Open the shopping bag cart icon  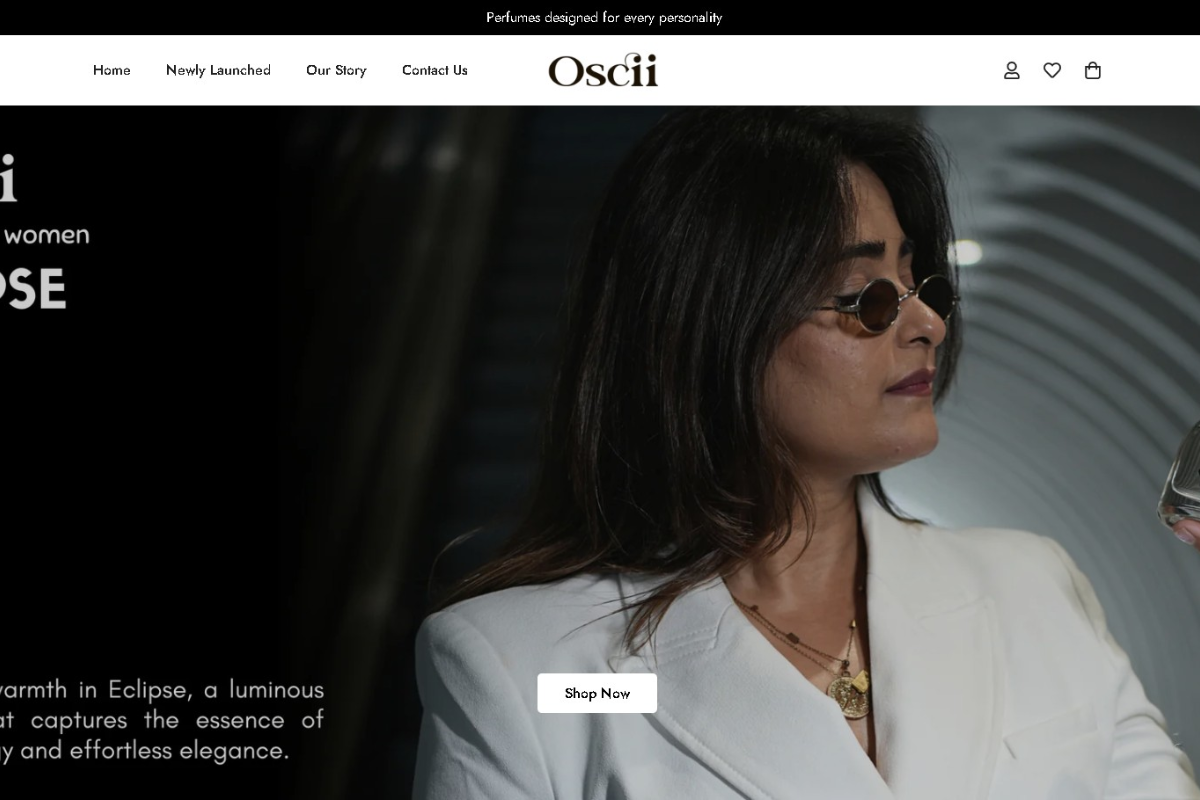[1093, 70]
